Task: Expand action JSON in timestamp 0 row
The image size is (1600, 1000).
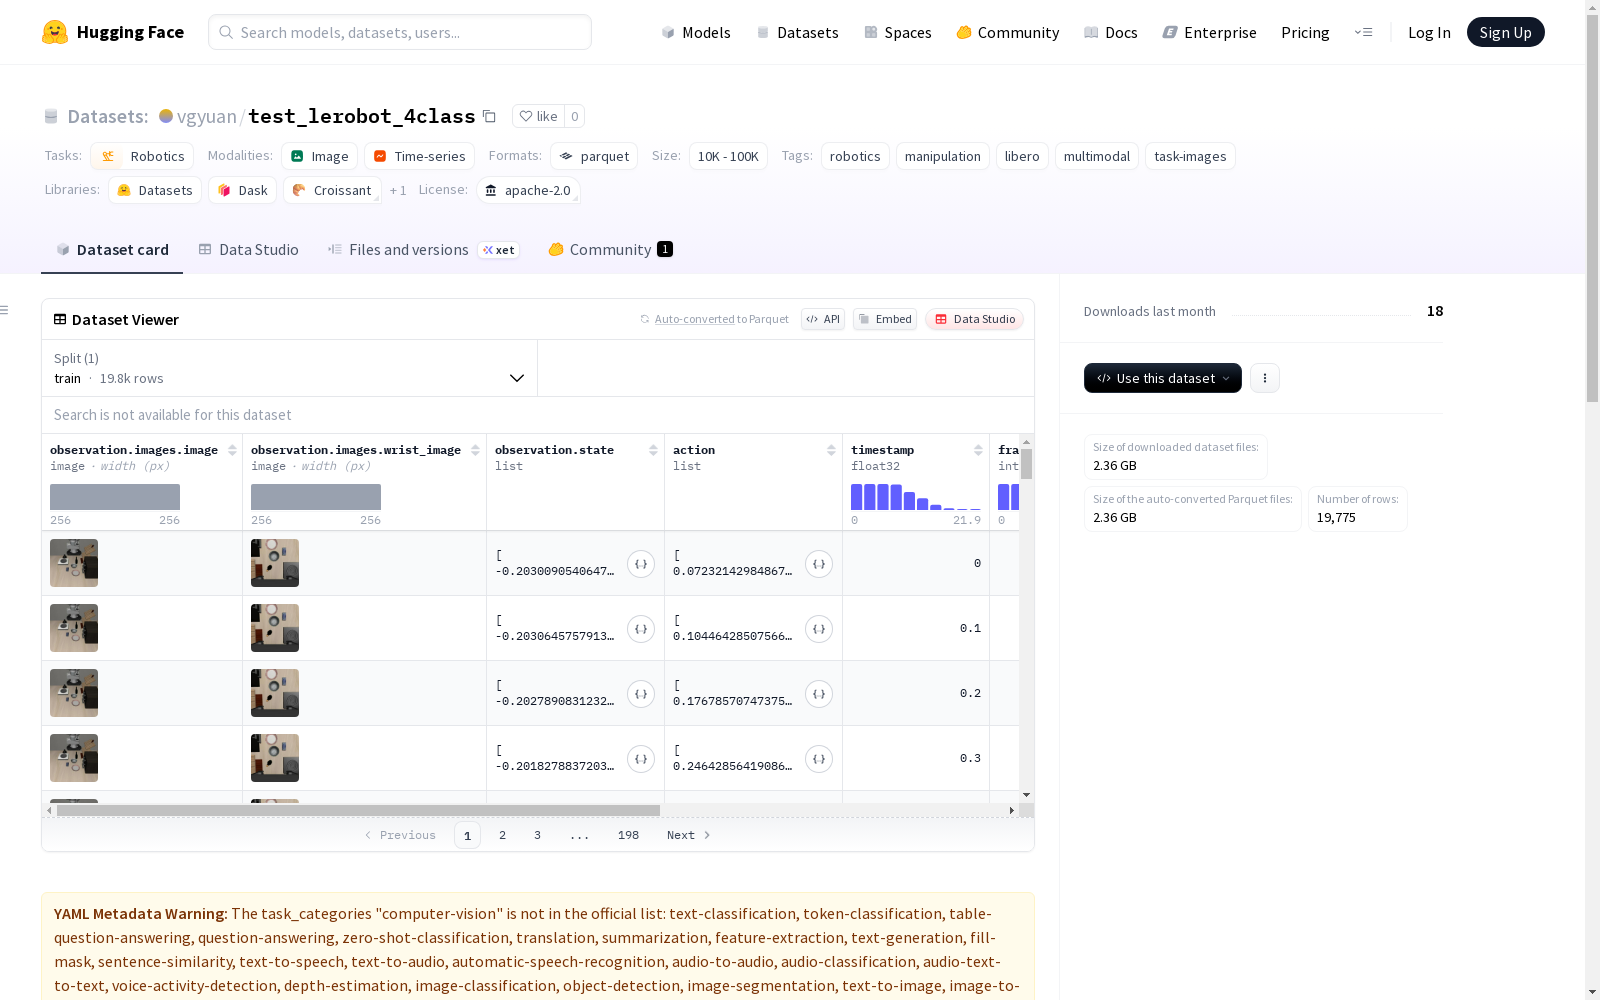Action: pos(819,564)
